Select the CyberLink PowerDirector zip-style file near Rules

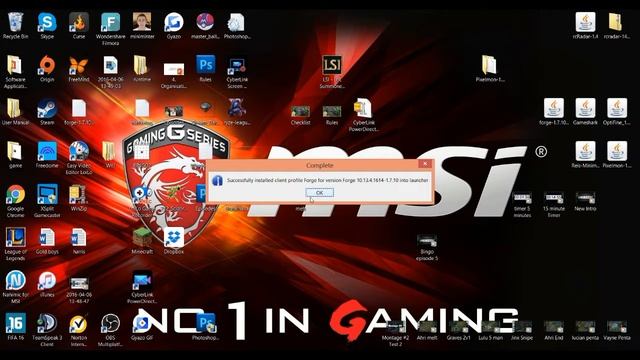[363, 115]
